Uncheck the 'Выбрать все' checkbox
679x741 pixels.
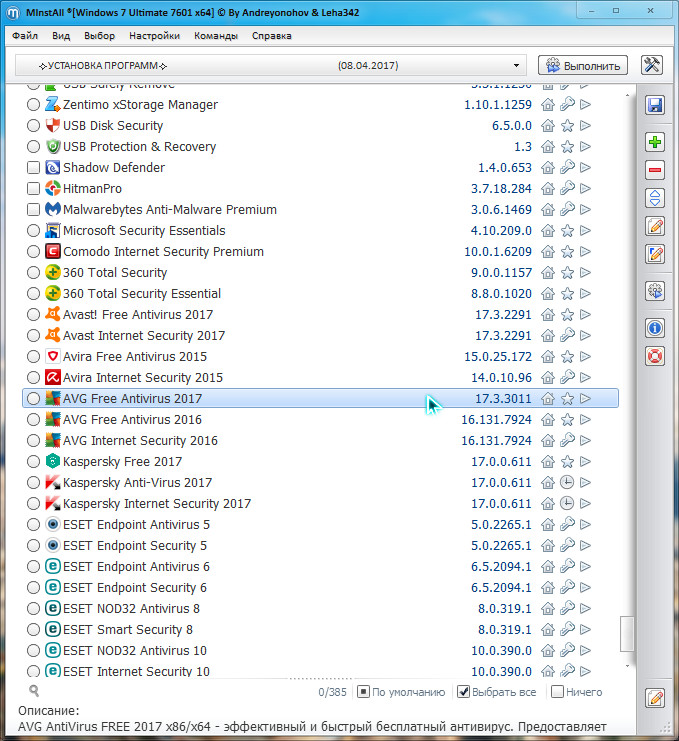coord(464,692)
